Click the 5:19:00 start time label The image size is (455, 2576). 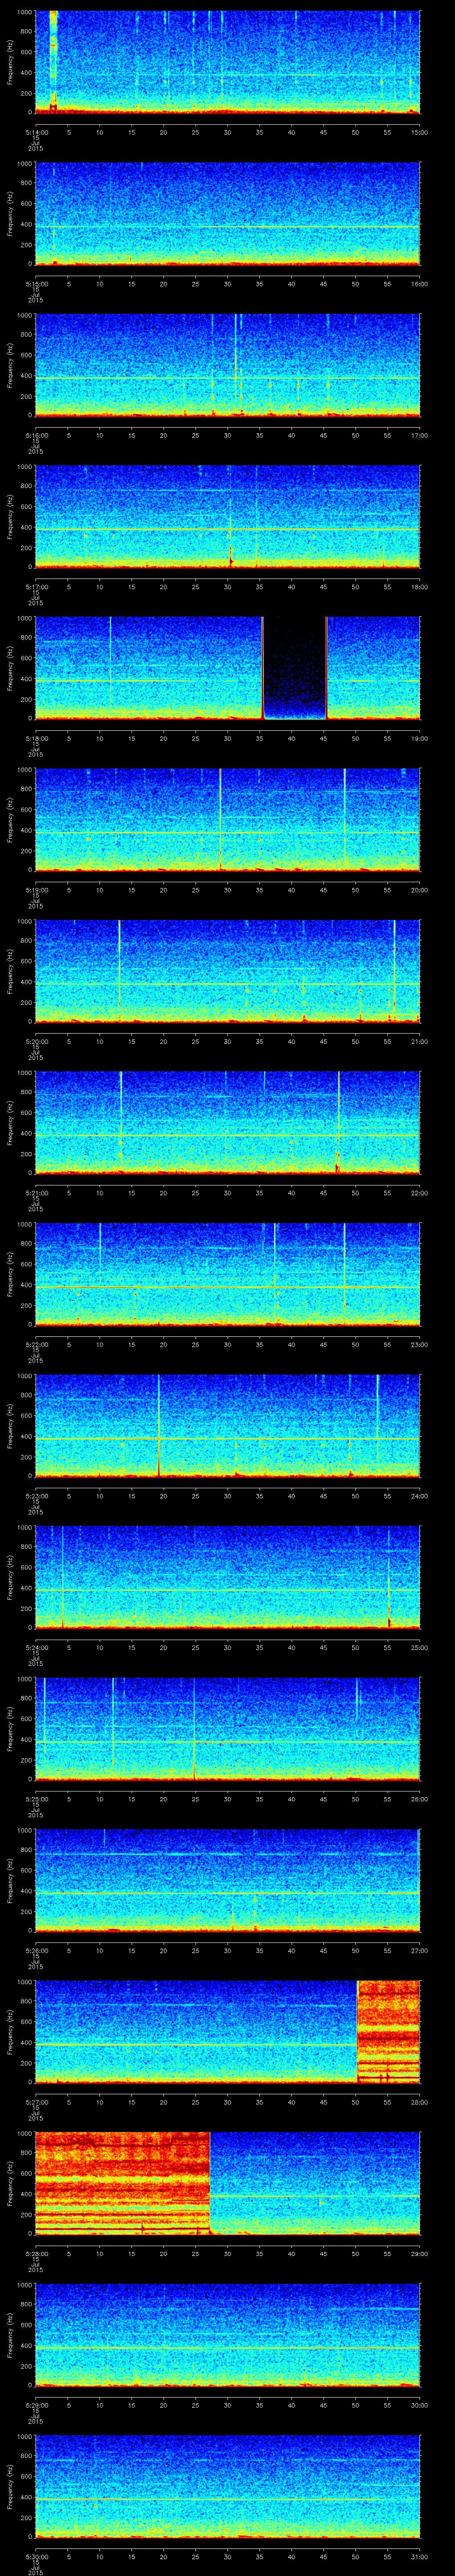pyautogui.click(x=36, y=890)
